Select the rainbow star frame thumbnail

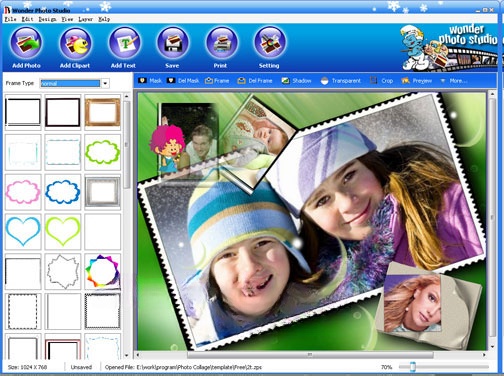[102, 271]
